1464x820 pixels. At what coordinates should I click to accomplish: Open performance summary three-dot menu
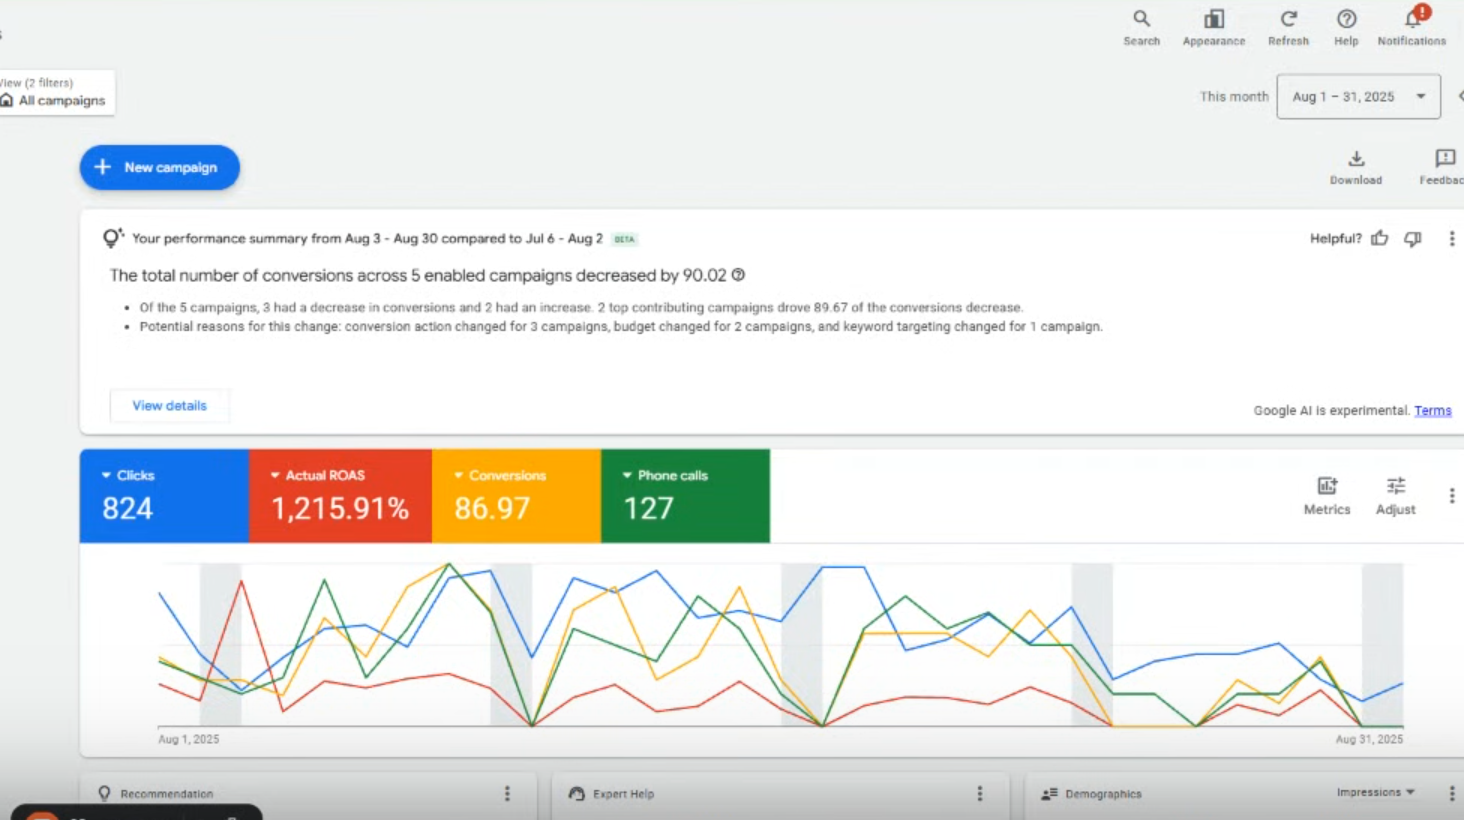pyautogui.click(x=1451, y=238)
